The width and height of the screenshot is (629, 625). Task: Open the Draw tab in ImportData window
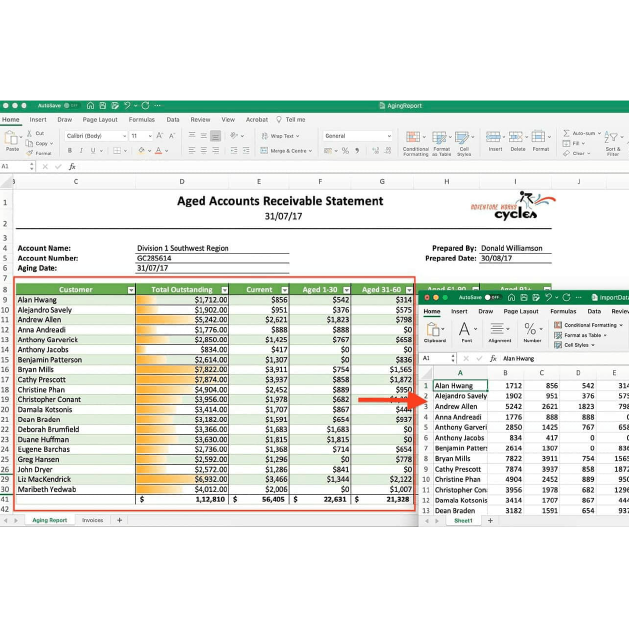tap(485, 311)
